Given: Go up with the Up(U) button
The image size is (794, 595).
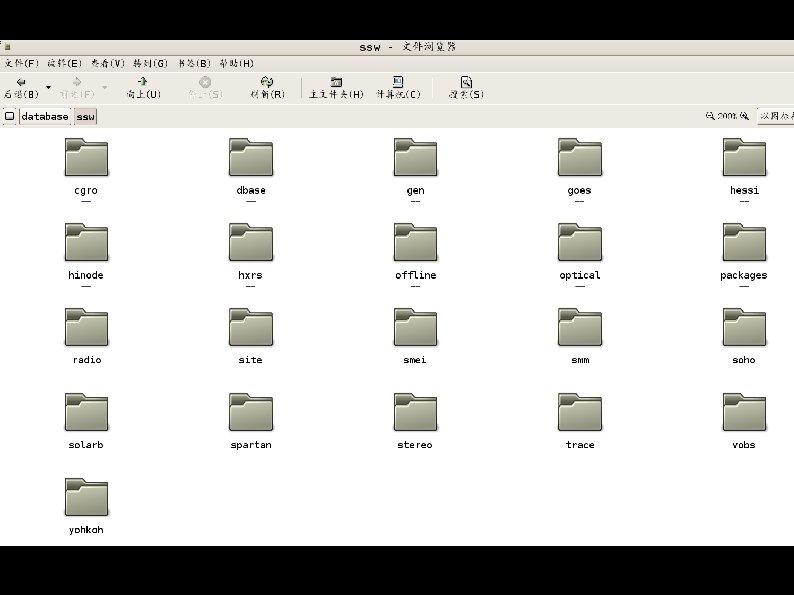Looking at the screenshot, I should (x=143, y=88).
